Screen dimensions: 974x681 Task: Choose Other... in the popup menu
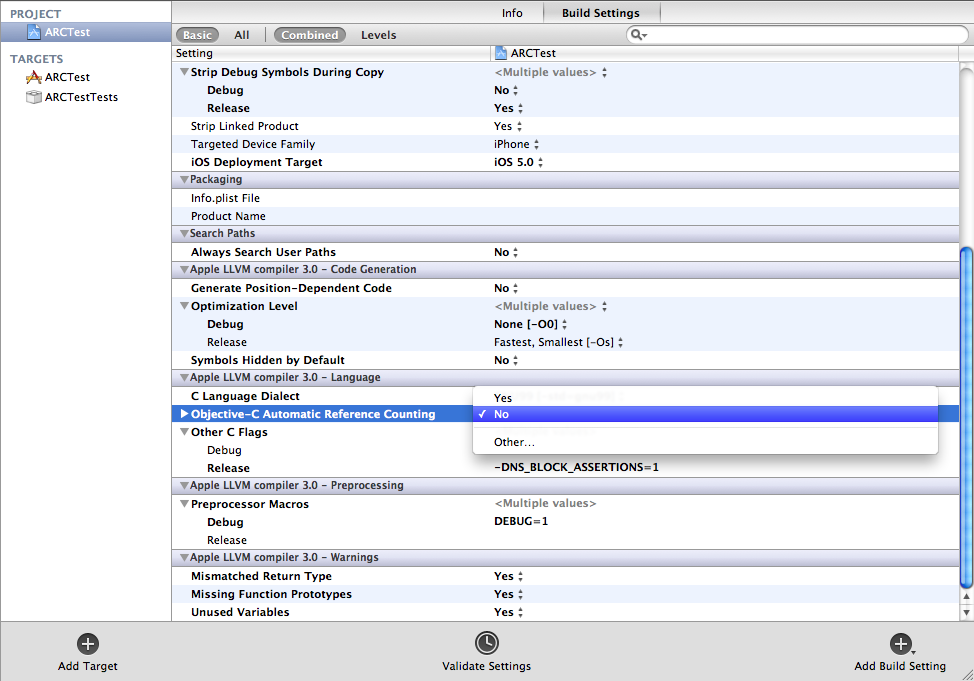point(705,442)
